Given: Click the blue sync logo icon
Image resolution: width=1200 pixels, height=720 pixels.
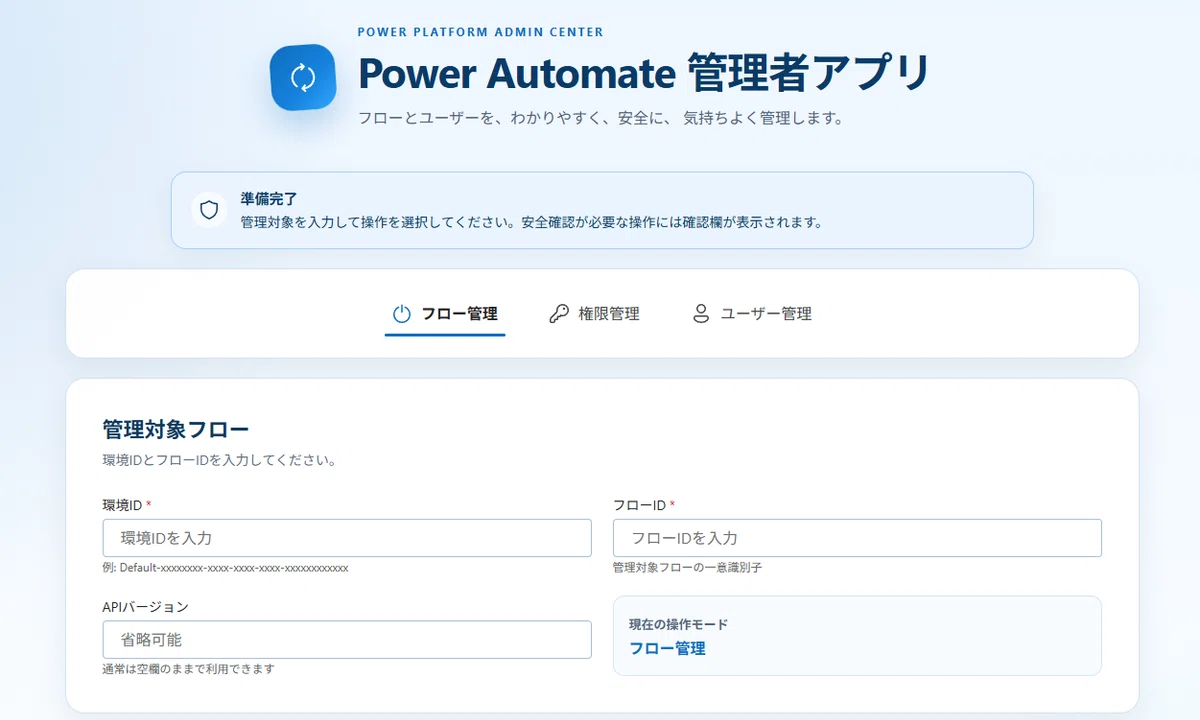Looking at the screenshot, I should 303,77.
